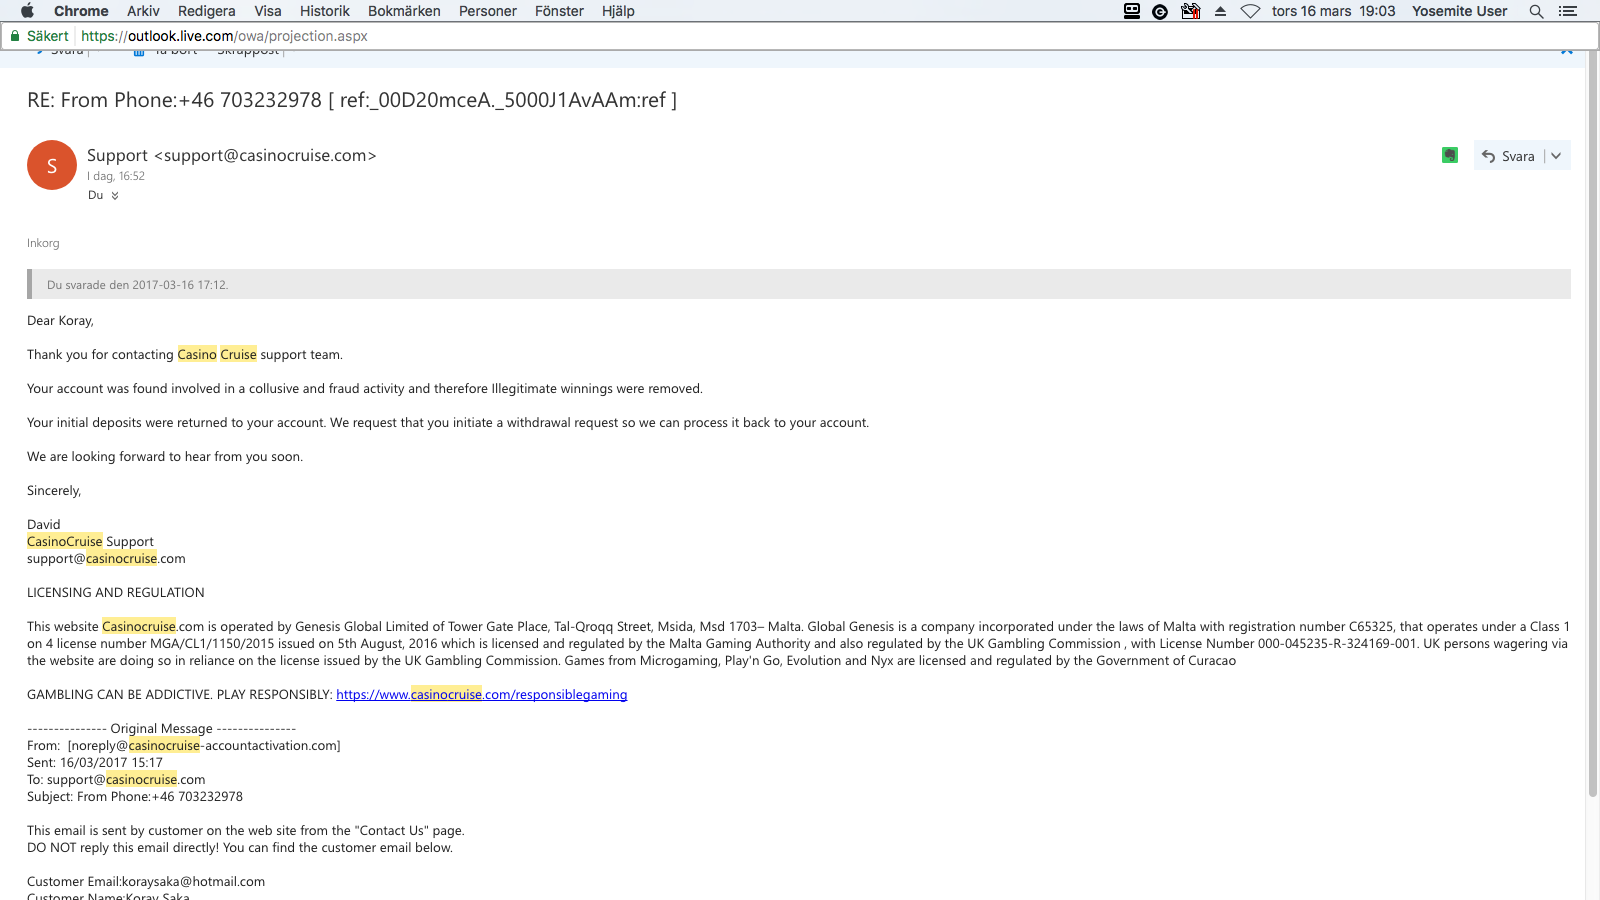Open the Historik menu
This screenshot has height=900, width=1600.
pyautogui.click(x=325, y=11)
